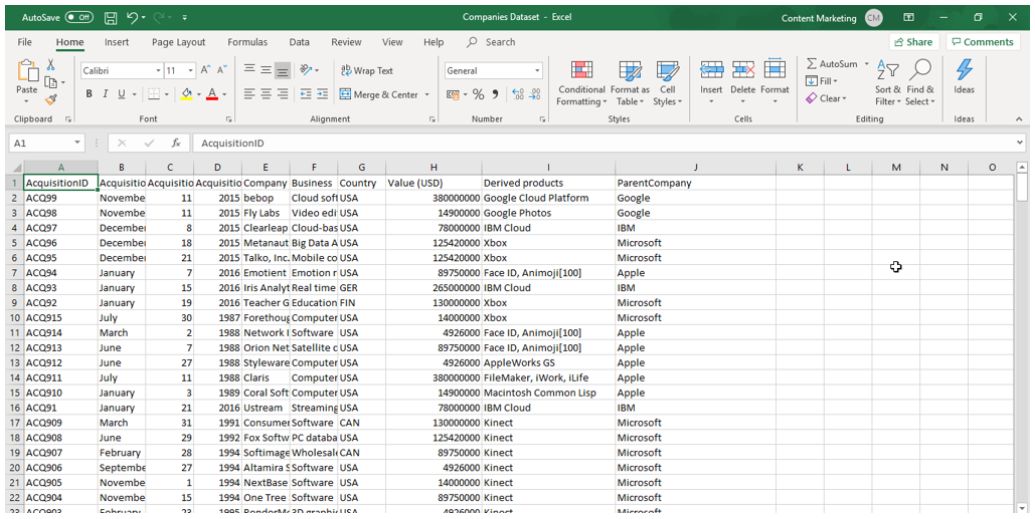Viewport: 1035px width, 519px height.
Task: Click the Format cells button
Action: click(774, 83)
